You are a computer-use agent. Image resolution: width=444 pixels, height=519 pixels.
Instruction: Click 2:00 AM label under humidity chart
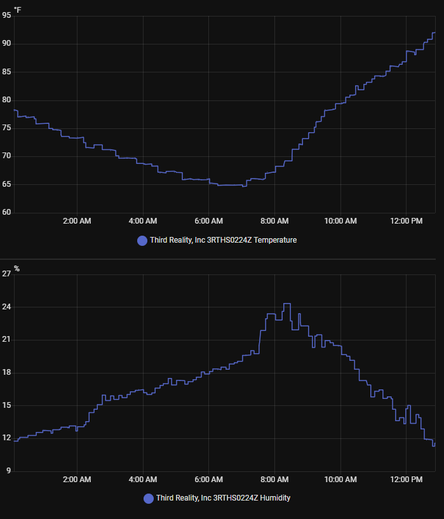(x=77, y=479)
